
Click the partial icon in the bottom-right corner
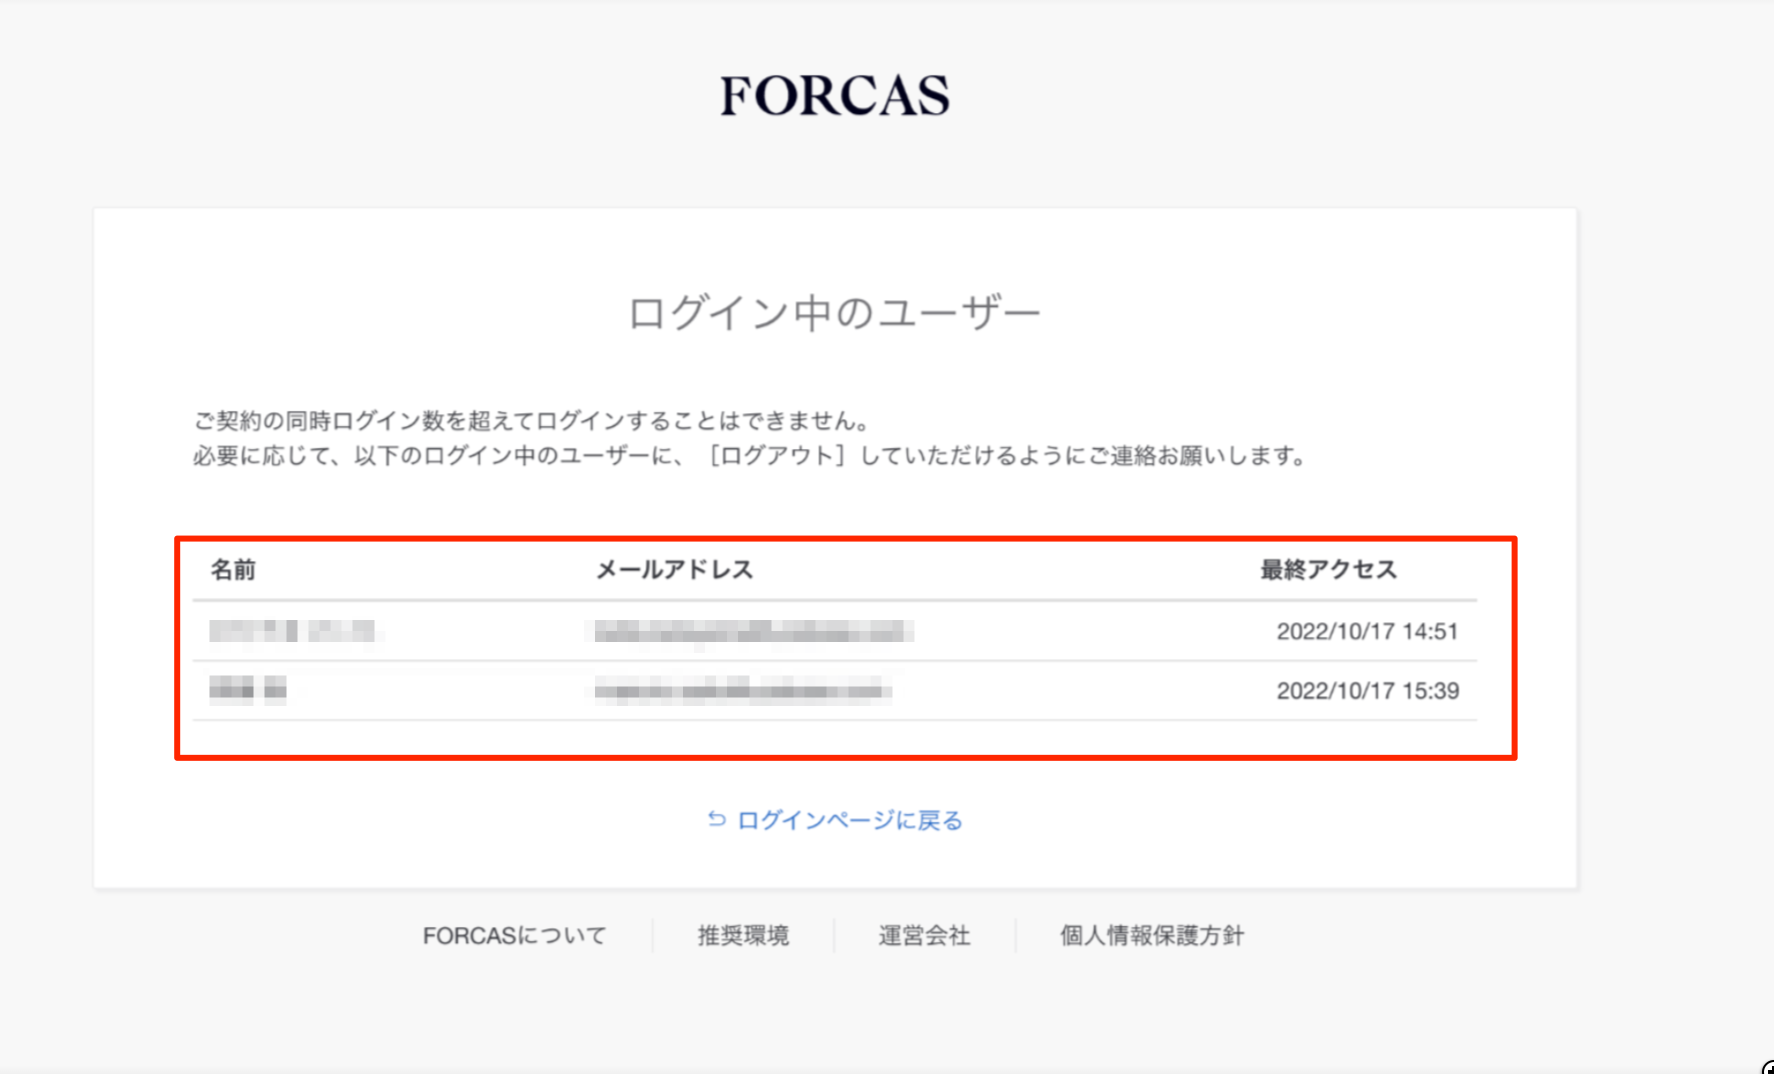(x=1767, y=1067)
